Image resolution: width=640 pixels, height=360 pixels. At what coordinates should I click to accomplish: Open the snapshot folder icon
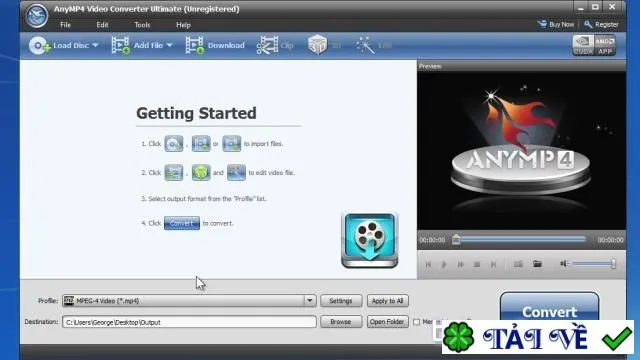pos(538,264)
